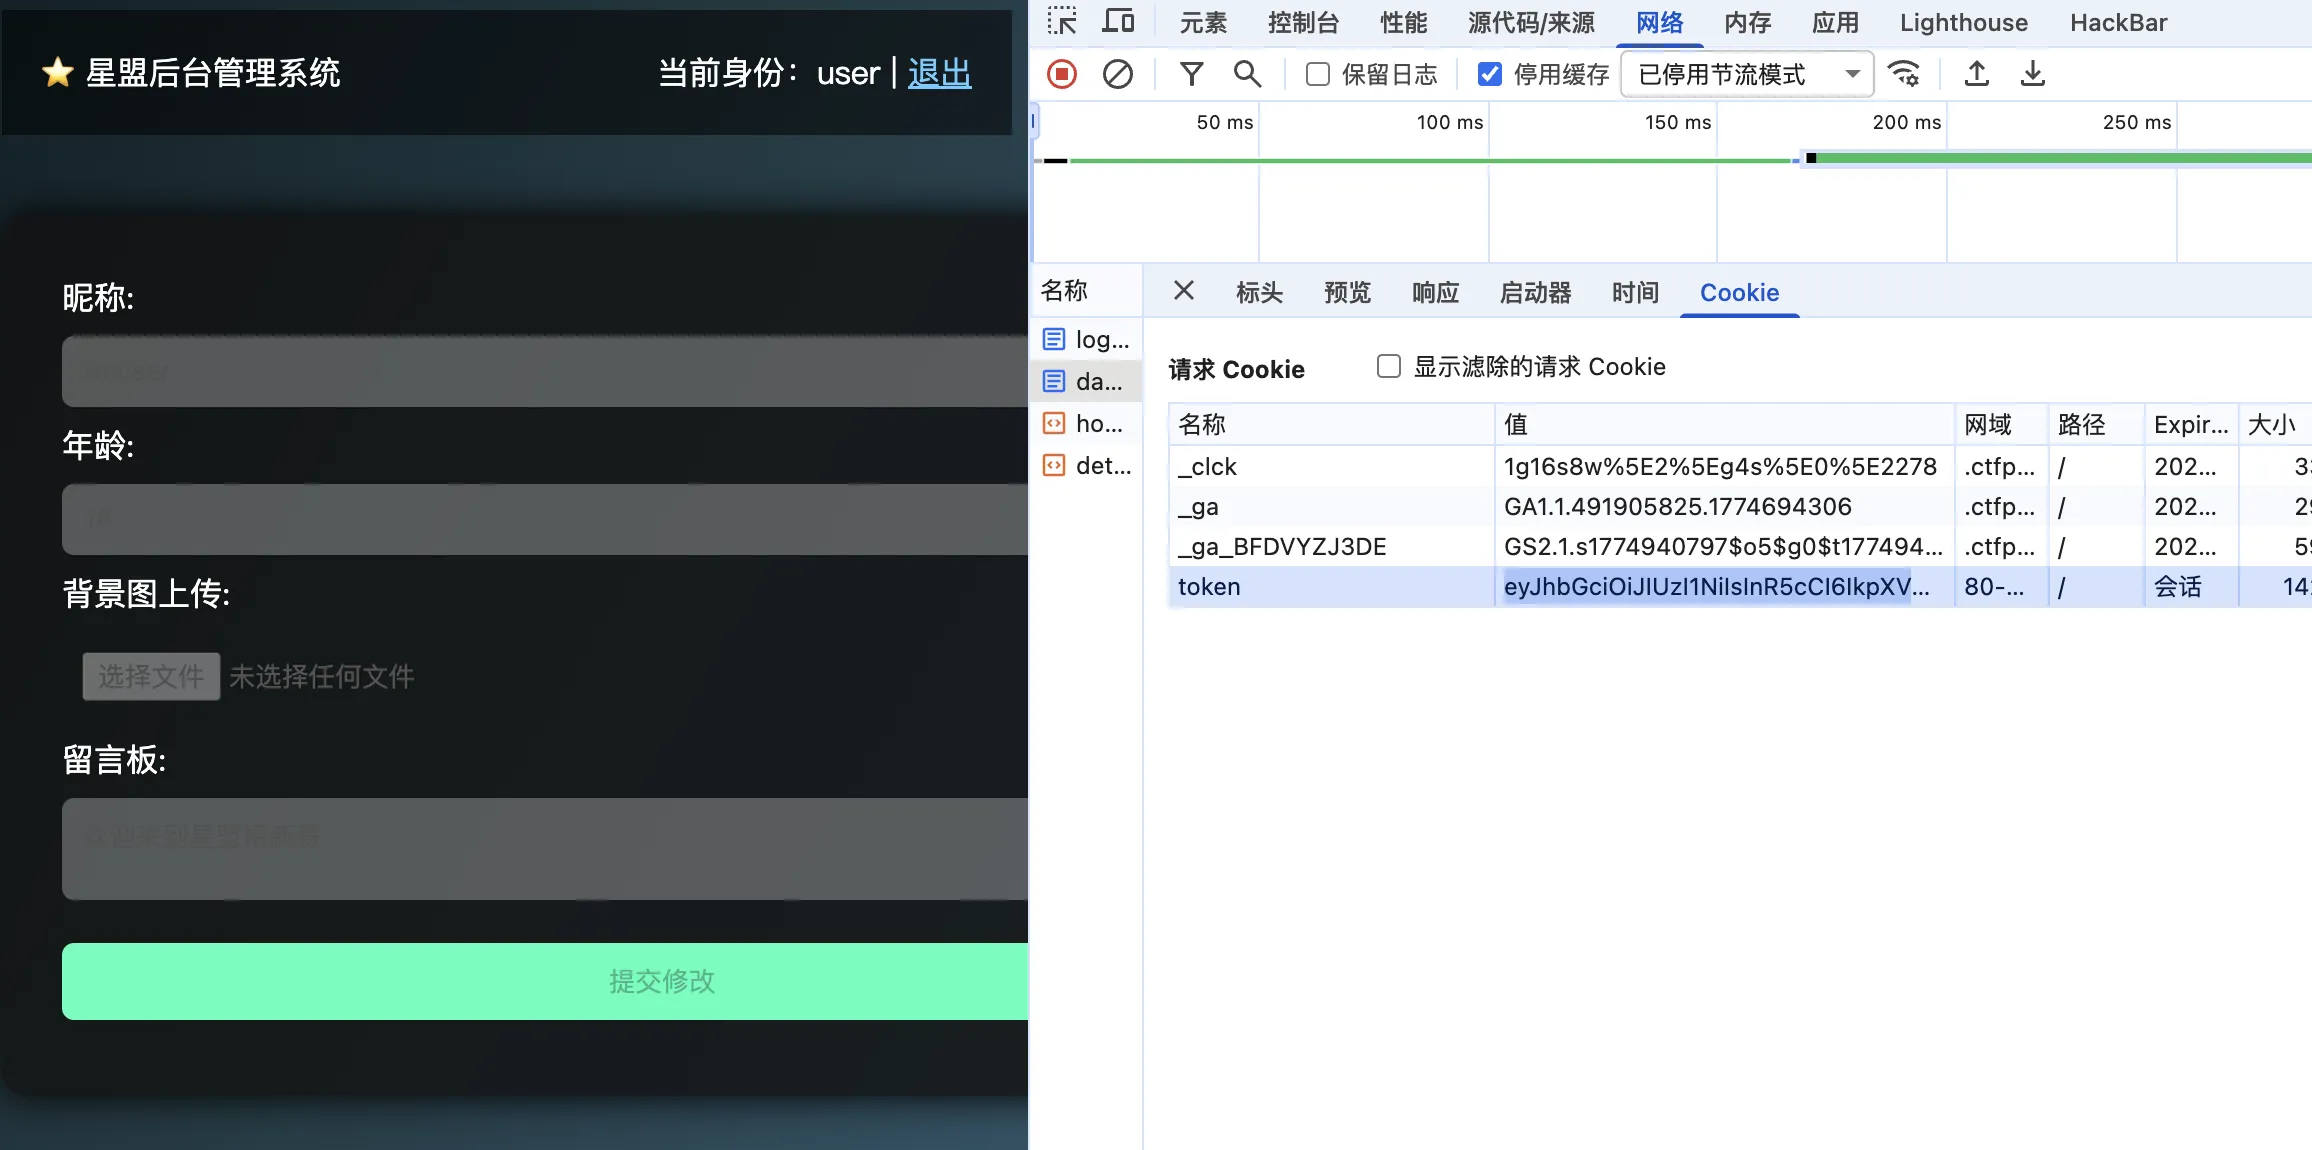Stop recording network log
The height and width of the screenshot is (1150, 2312).
point(1062,74)
